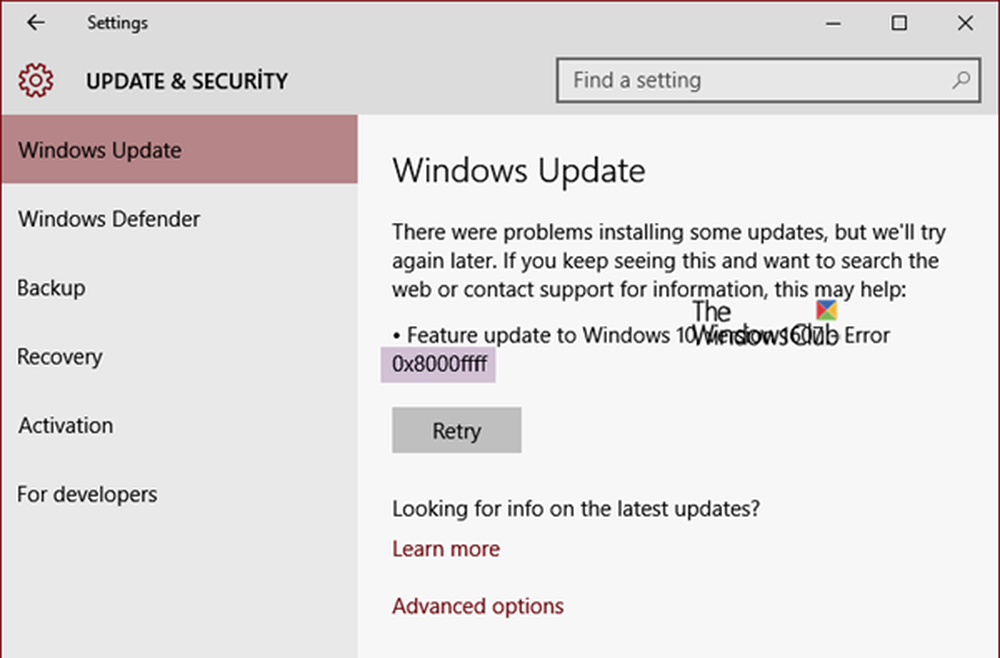This screenshot has height=658, width=1000.
Task: Go to Recovery options
Action: 59,357
